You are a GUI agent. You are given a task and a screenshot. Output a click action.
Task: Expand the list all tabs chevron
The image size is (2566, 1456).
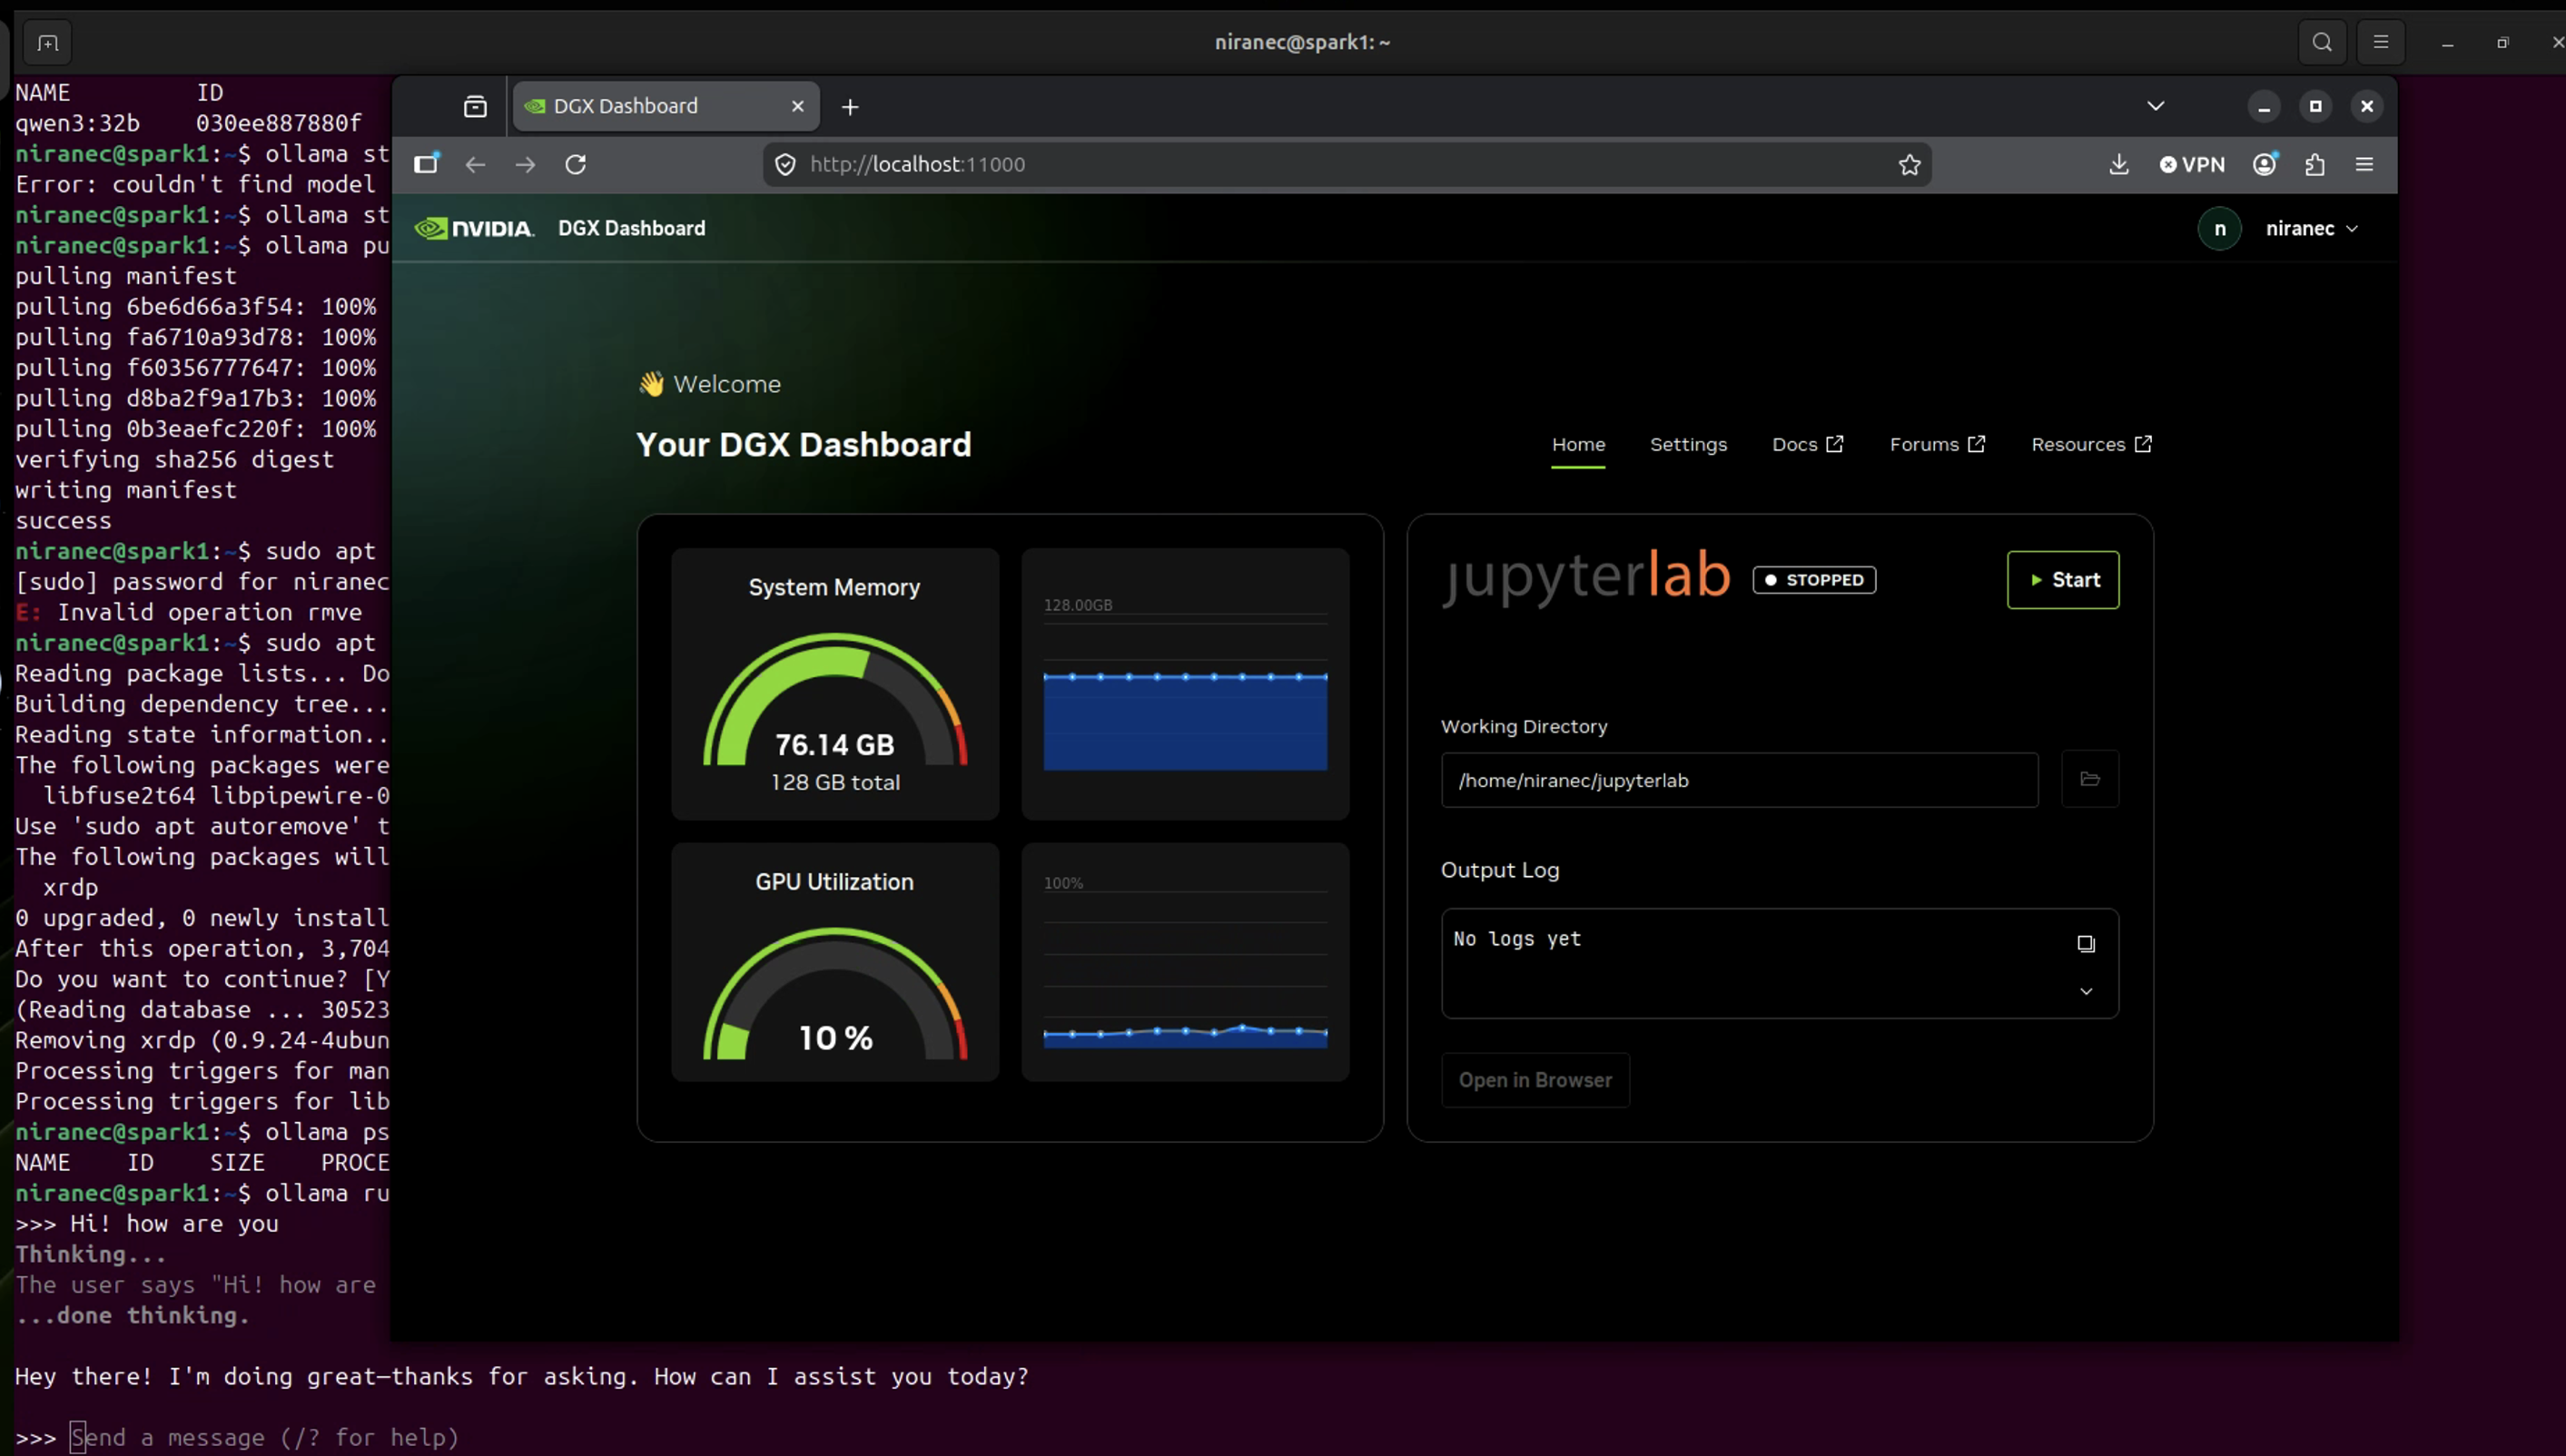(x=2155, y=106)
